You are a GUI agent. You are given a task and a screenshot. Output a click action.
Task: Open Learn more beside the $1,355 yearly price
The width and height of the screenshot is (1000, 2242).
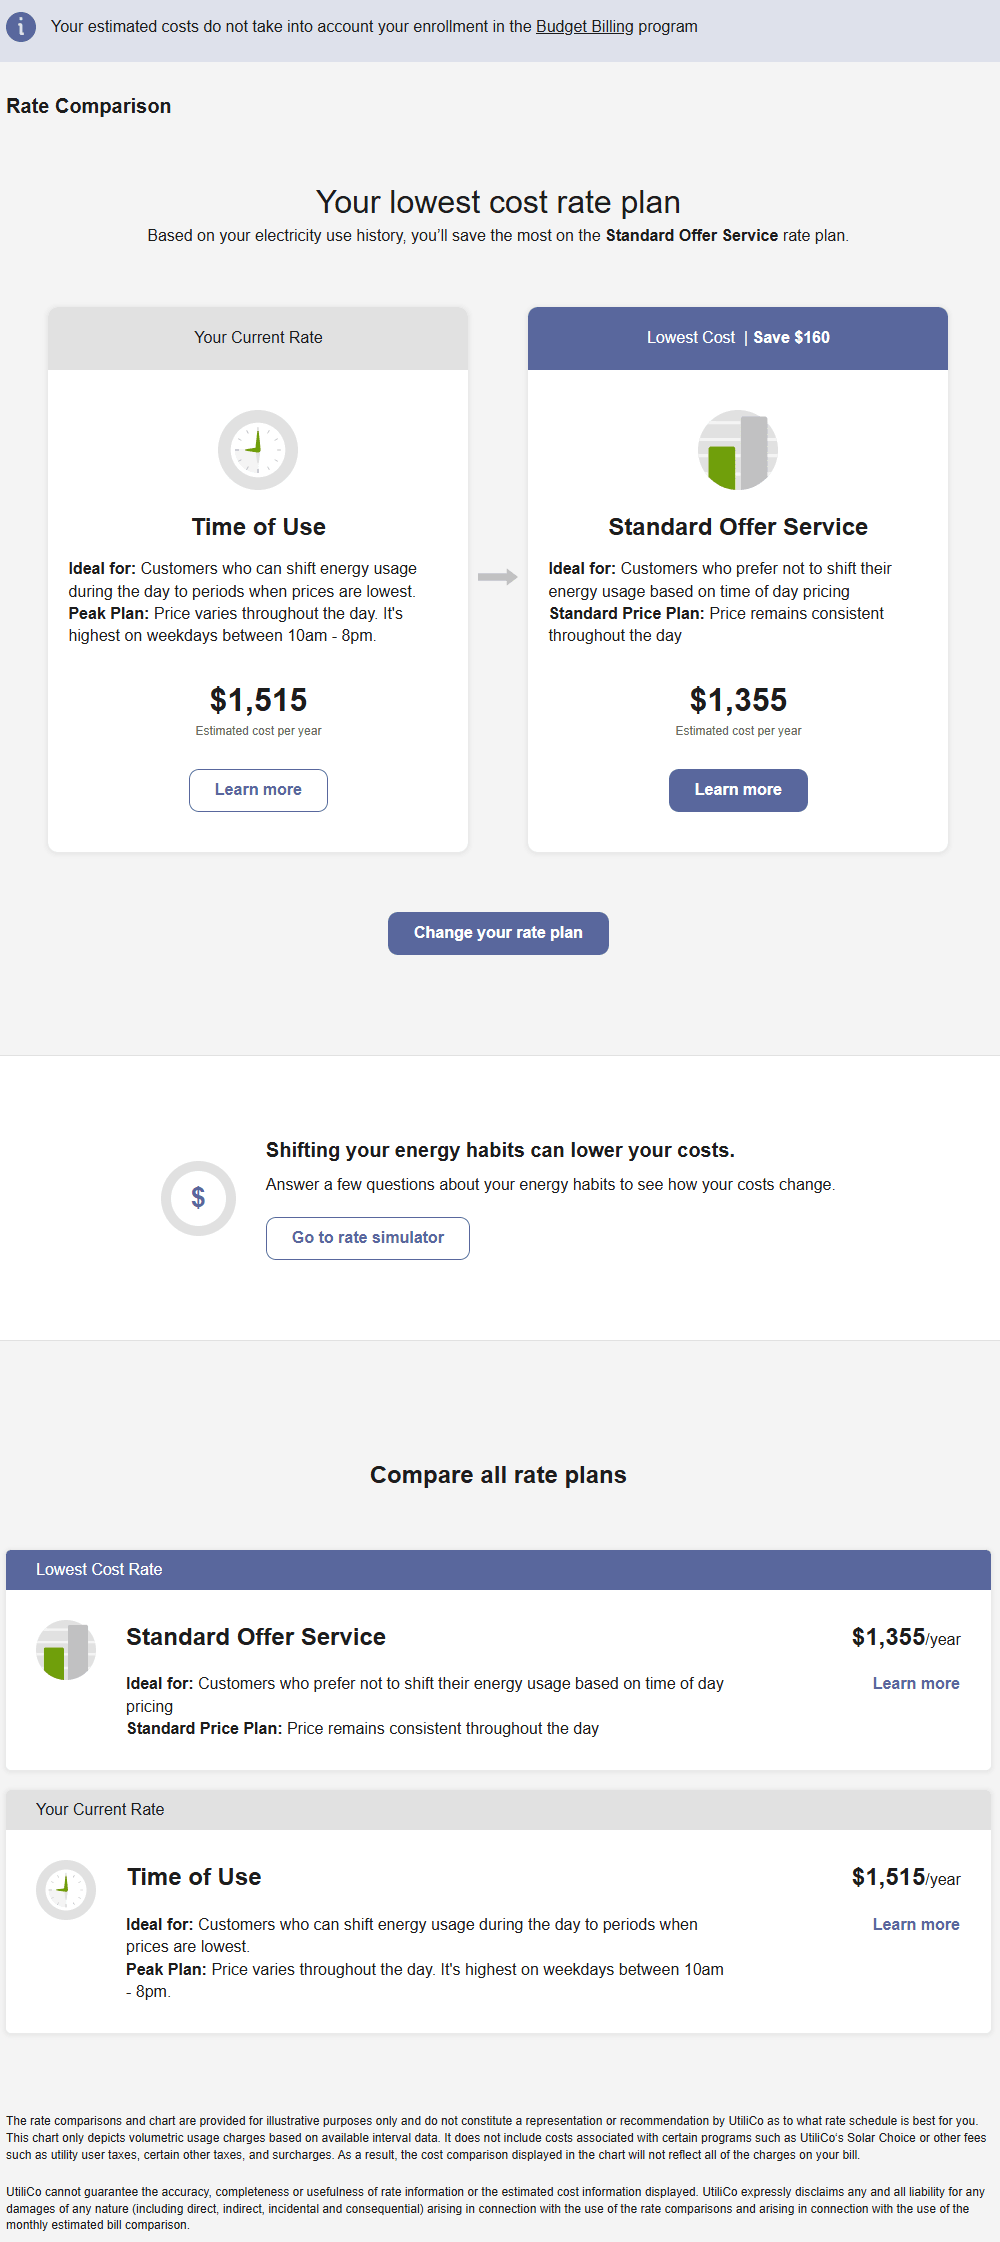click(x=915, y=1683)
